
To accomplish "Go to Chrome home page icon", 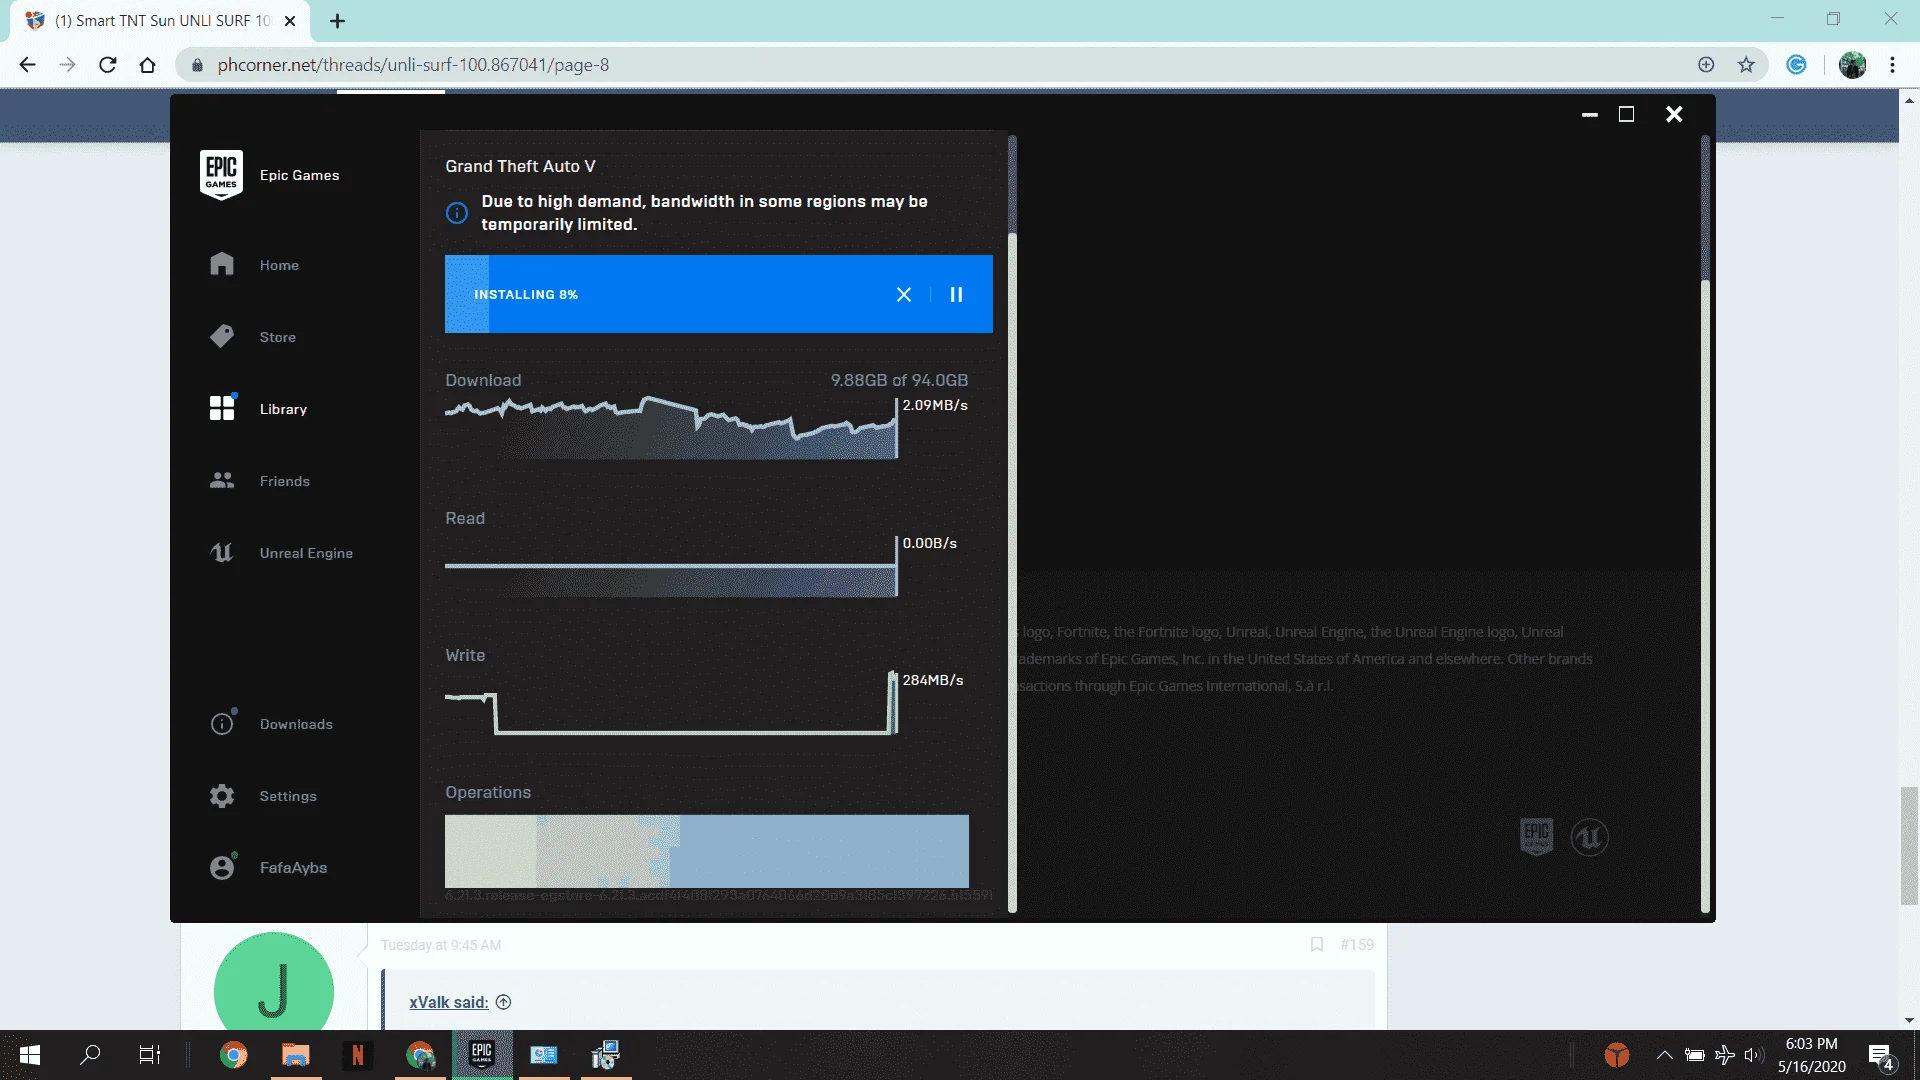I will 148,65.
